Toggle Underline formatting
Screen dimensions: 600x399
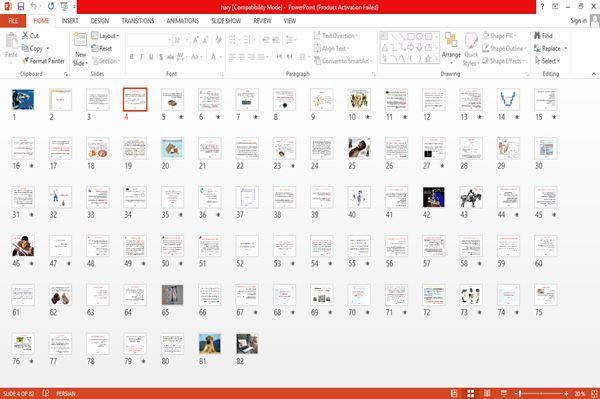pyautogui.click(x=151, y=57)
